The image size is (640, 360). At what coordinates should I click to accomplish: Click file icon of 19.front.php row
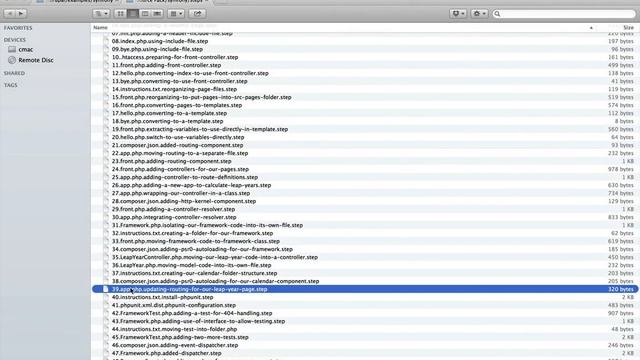[106, 129]
